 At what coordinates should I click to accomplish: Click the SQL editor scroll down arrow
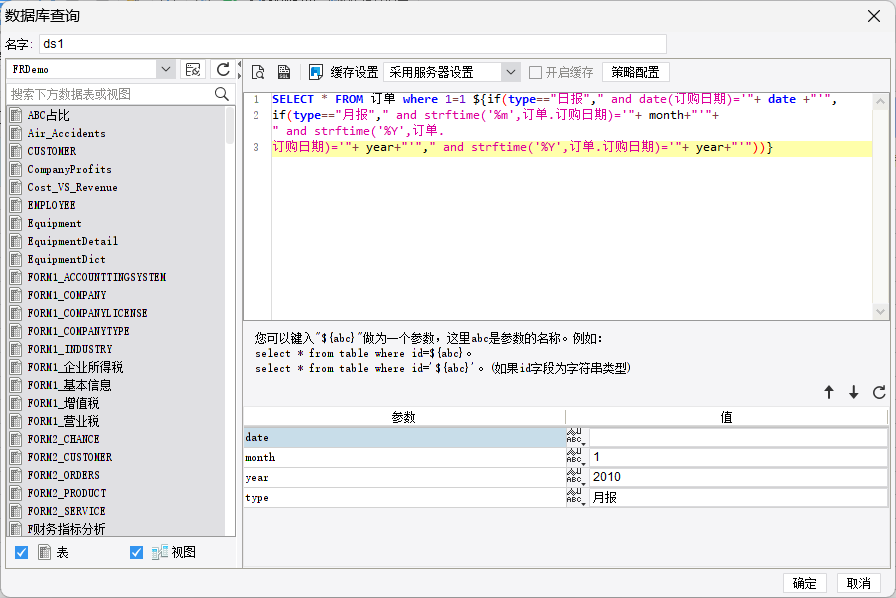(880, 312)
